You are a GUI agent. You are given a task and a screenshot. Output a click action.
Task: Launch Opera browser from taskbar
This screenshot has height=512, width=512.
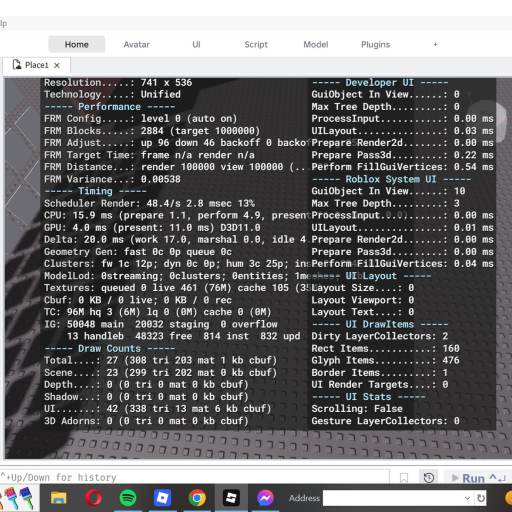(x=93, y=498)
